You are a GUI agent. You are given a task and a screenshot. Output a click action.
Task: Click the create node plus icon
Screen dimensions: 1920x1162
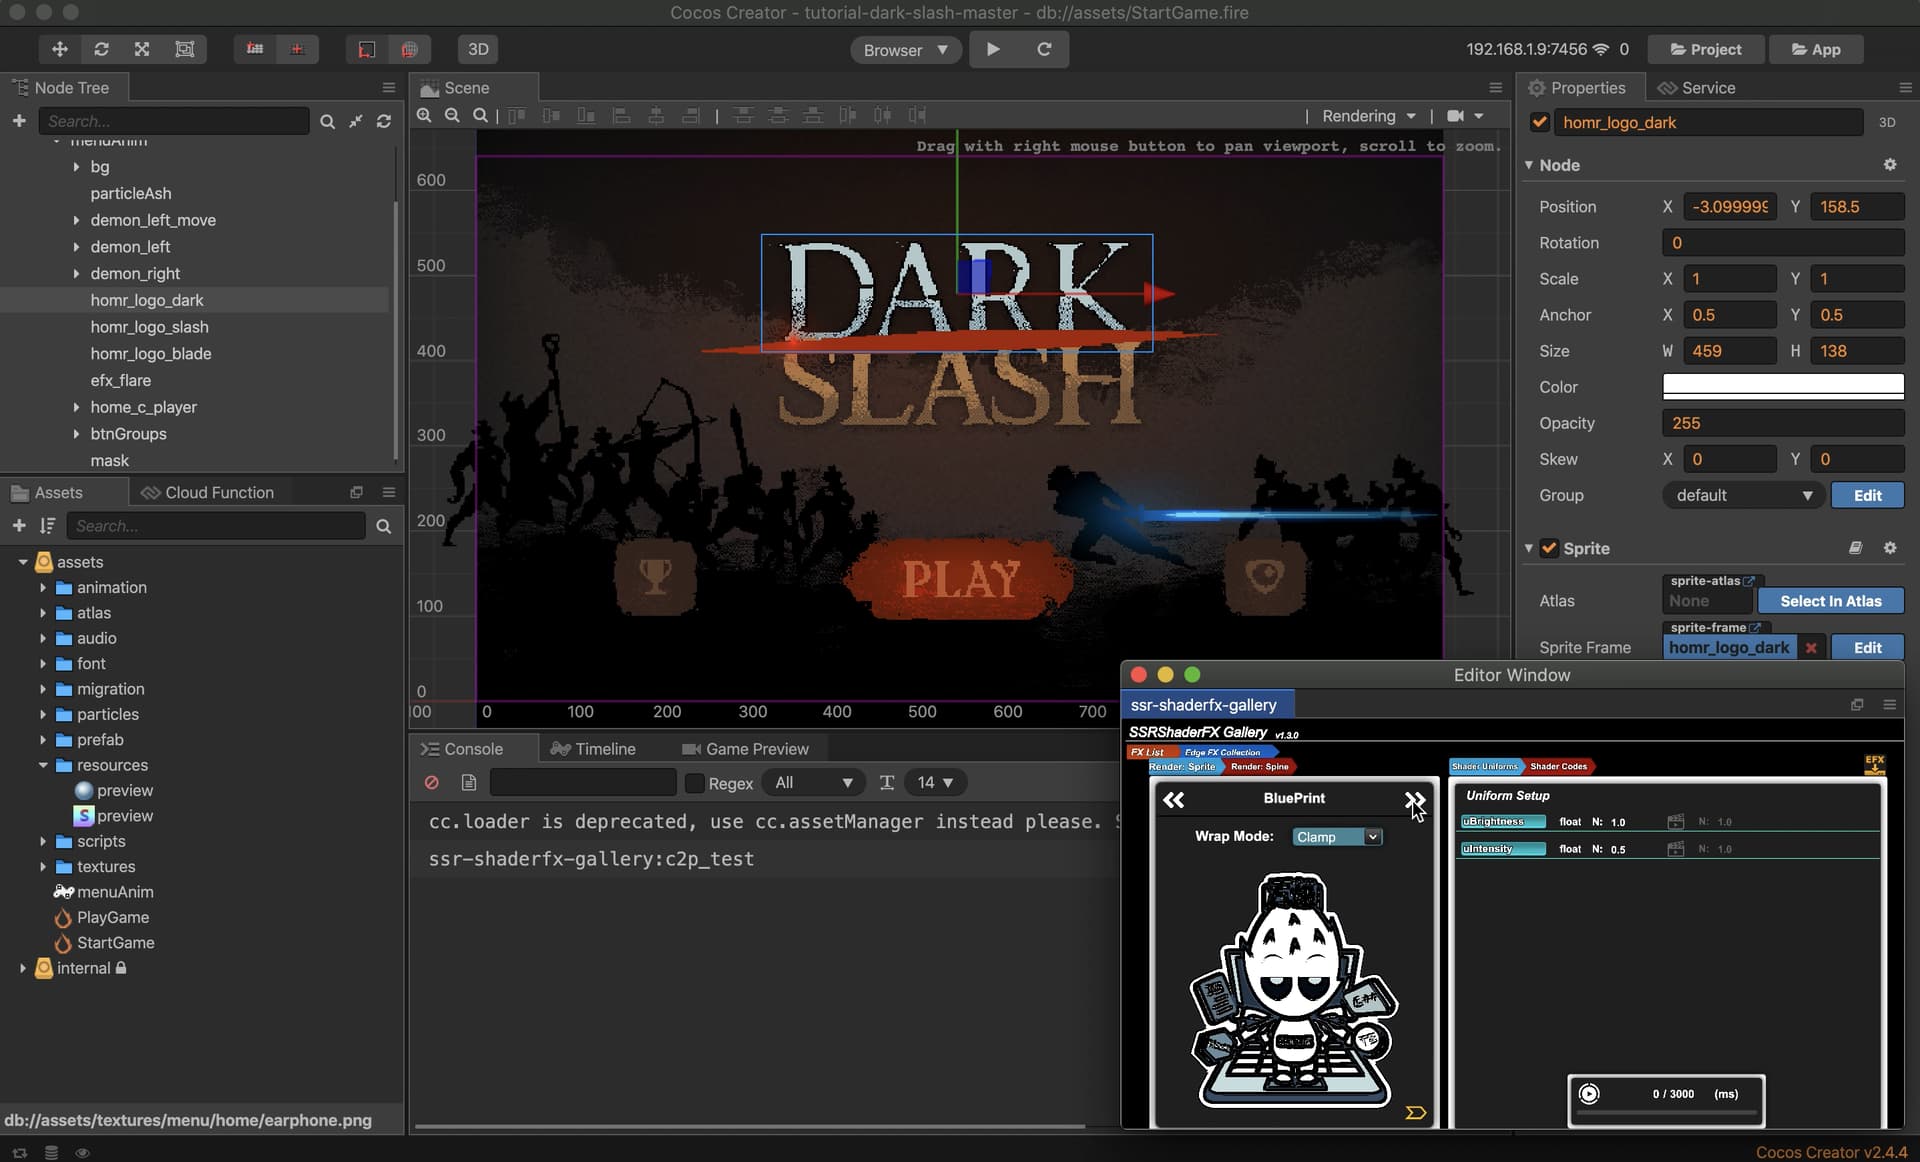[19, 121]
